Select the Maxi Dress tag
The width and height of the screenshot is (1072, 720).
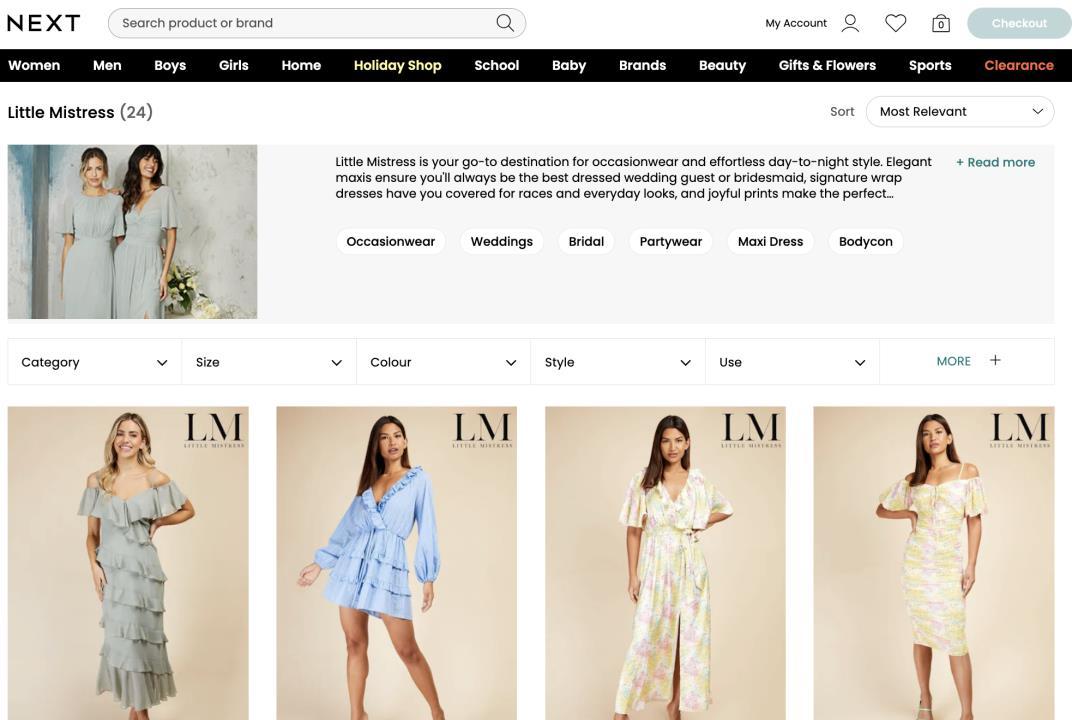click(770, 241)
